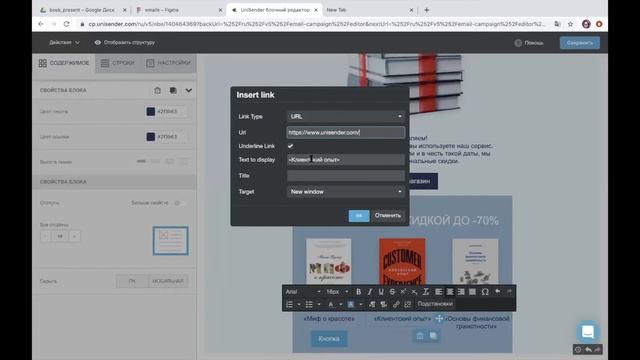Apply strikethrough in text toolbar
This screenshot has height=360, width=640.
click(392, 292)
